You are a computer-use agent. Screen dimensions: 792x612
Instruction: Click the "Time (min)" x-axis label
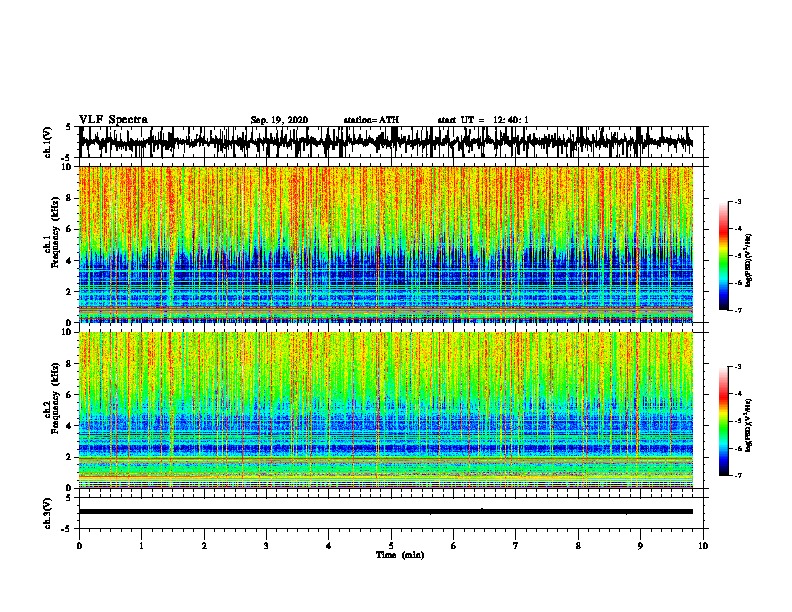(400, 555)
